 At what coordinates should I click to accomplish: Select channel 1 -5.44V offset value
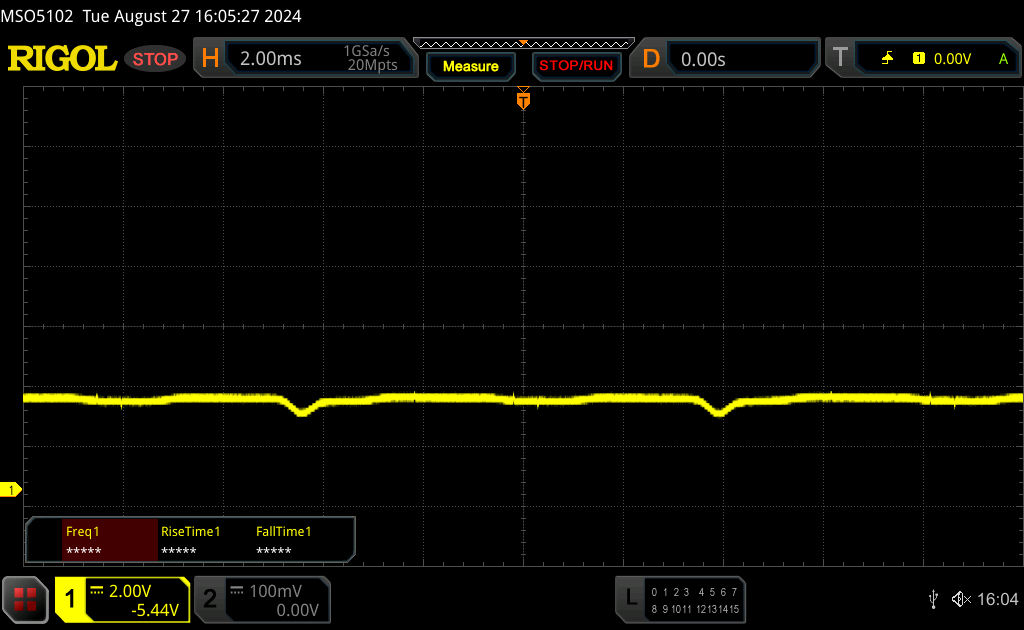point(155,610)
